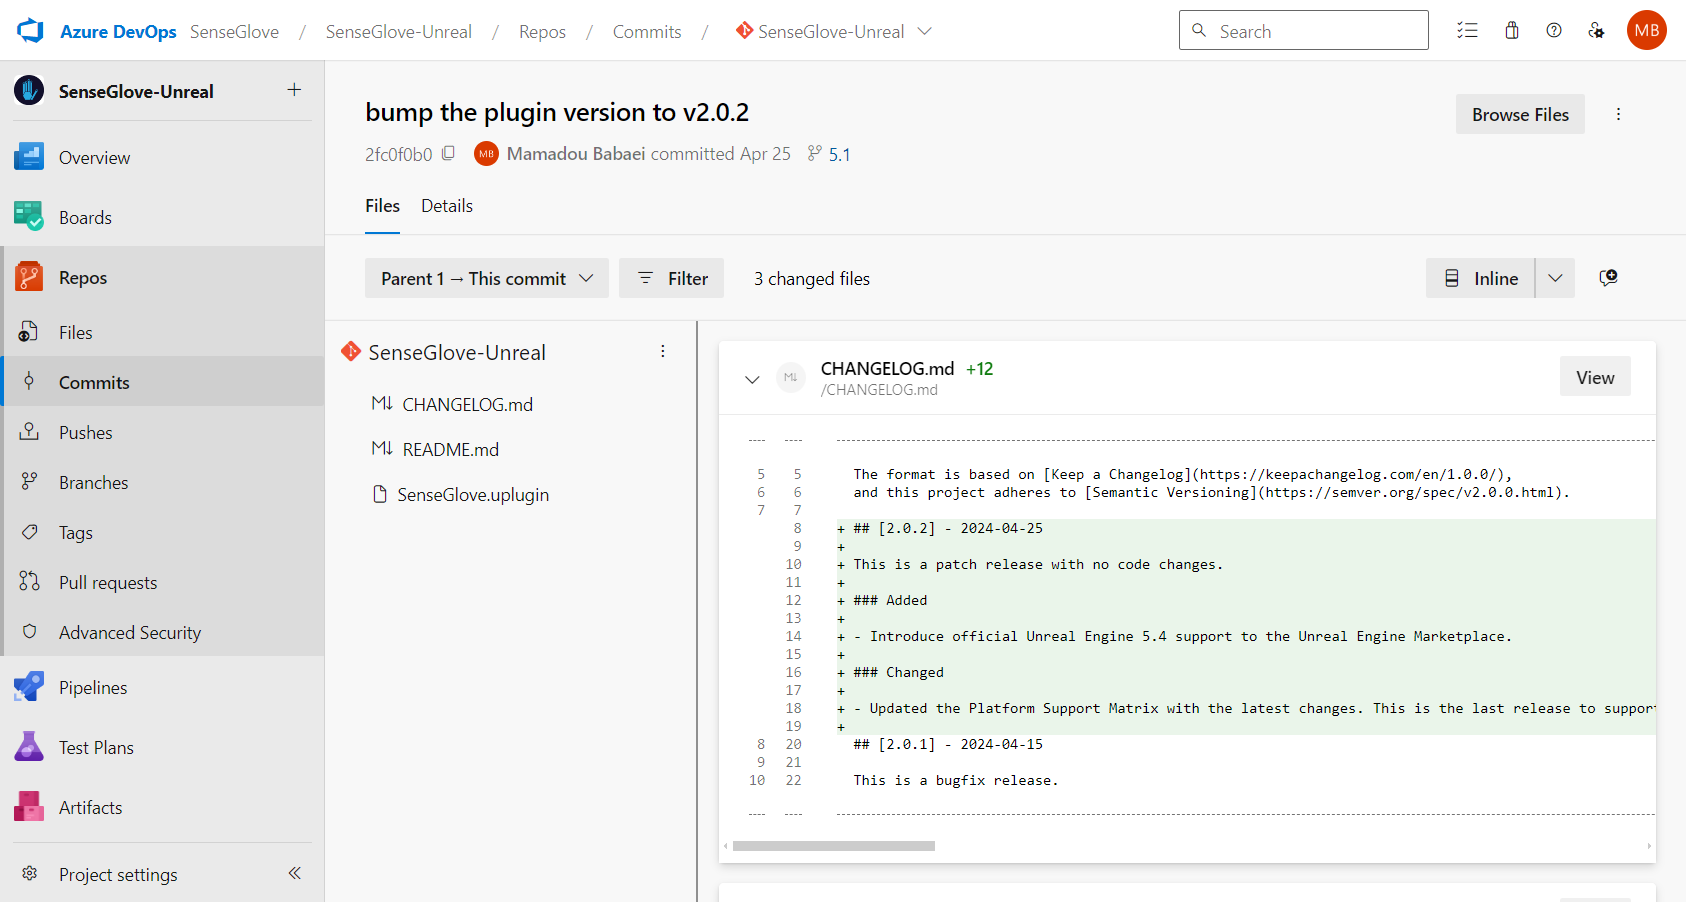Switch to the Details tab
The image size is (1686, 902).
click(446, 206)
